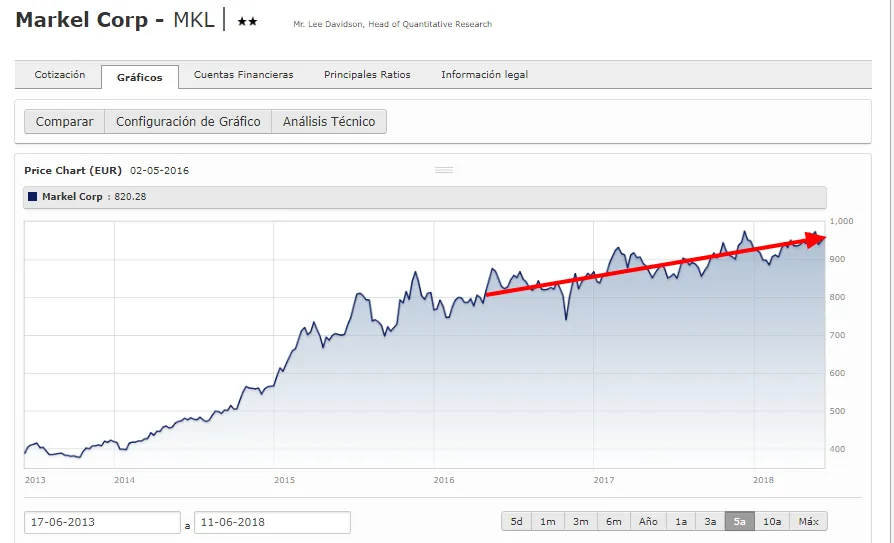Set chart range to Año
The height and width of the screenshot is (543, 894).
[x=648, y=522]
